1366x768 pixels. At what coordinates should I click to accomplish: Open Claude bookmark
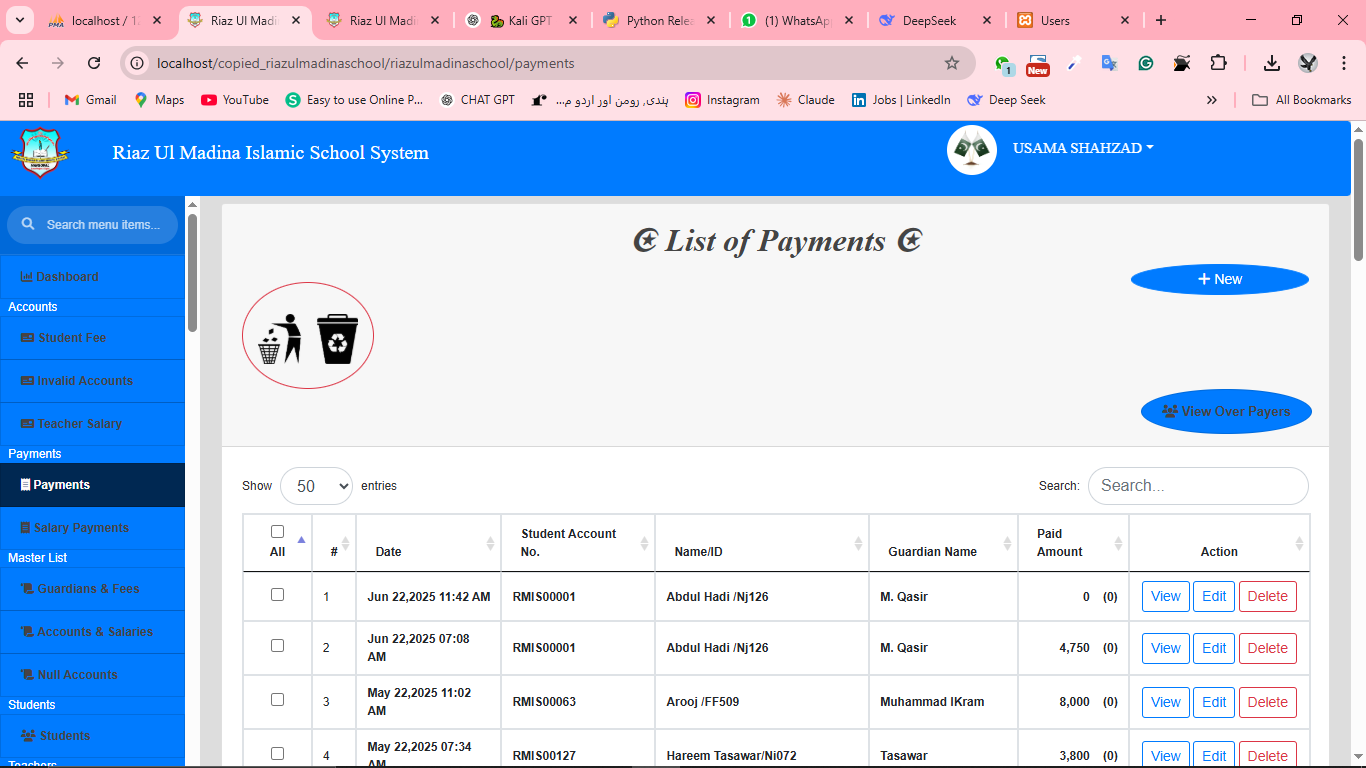pyautogui.click(x=805, y=100)
